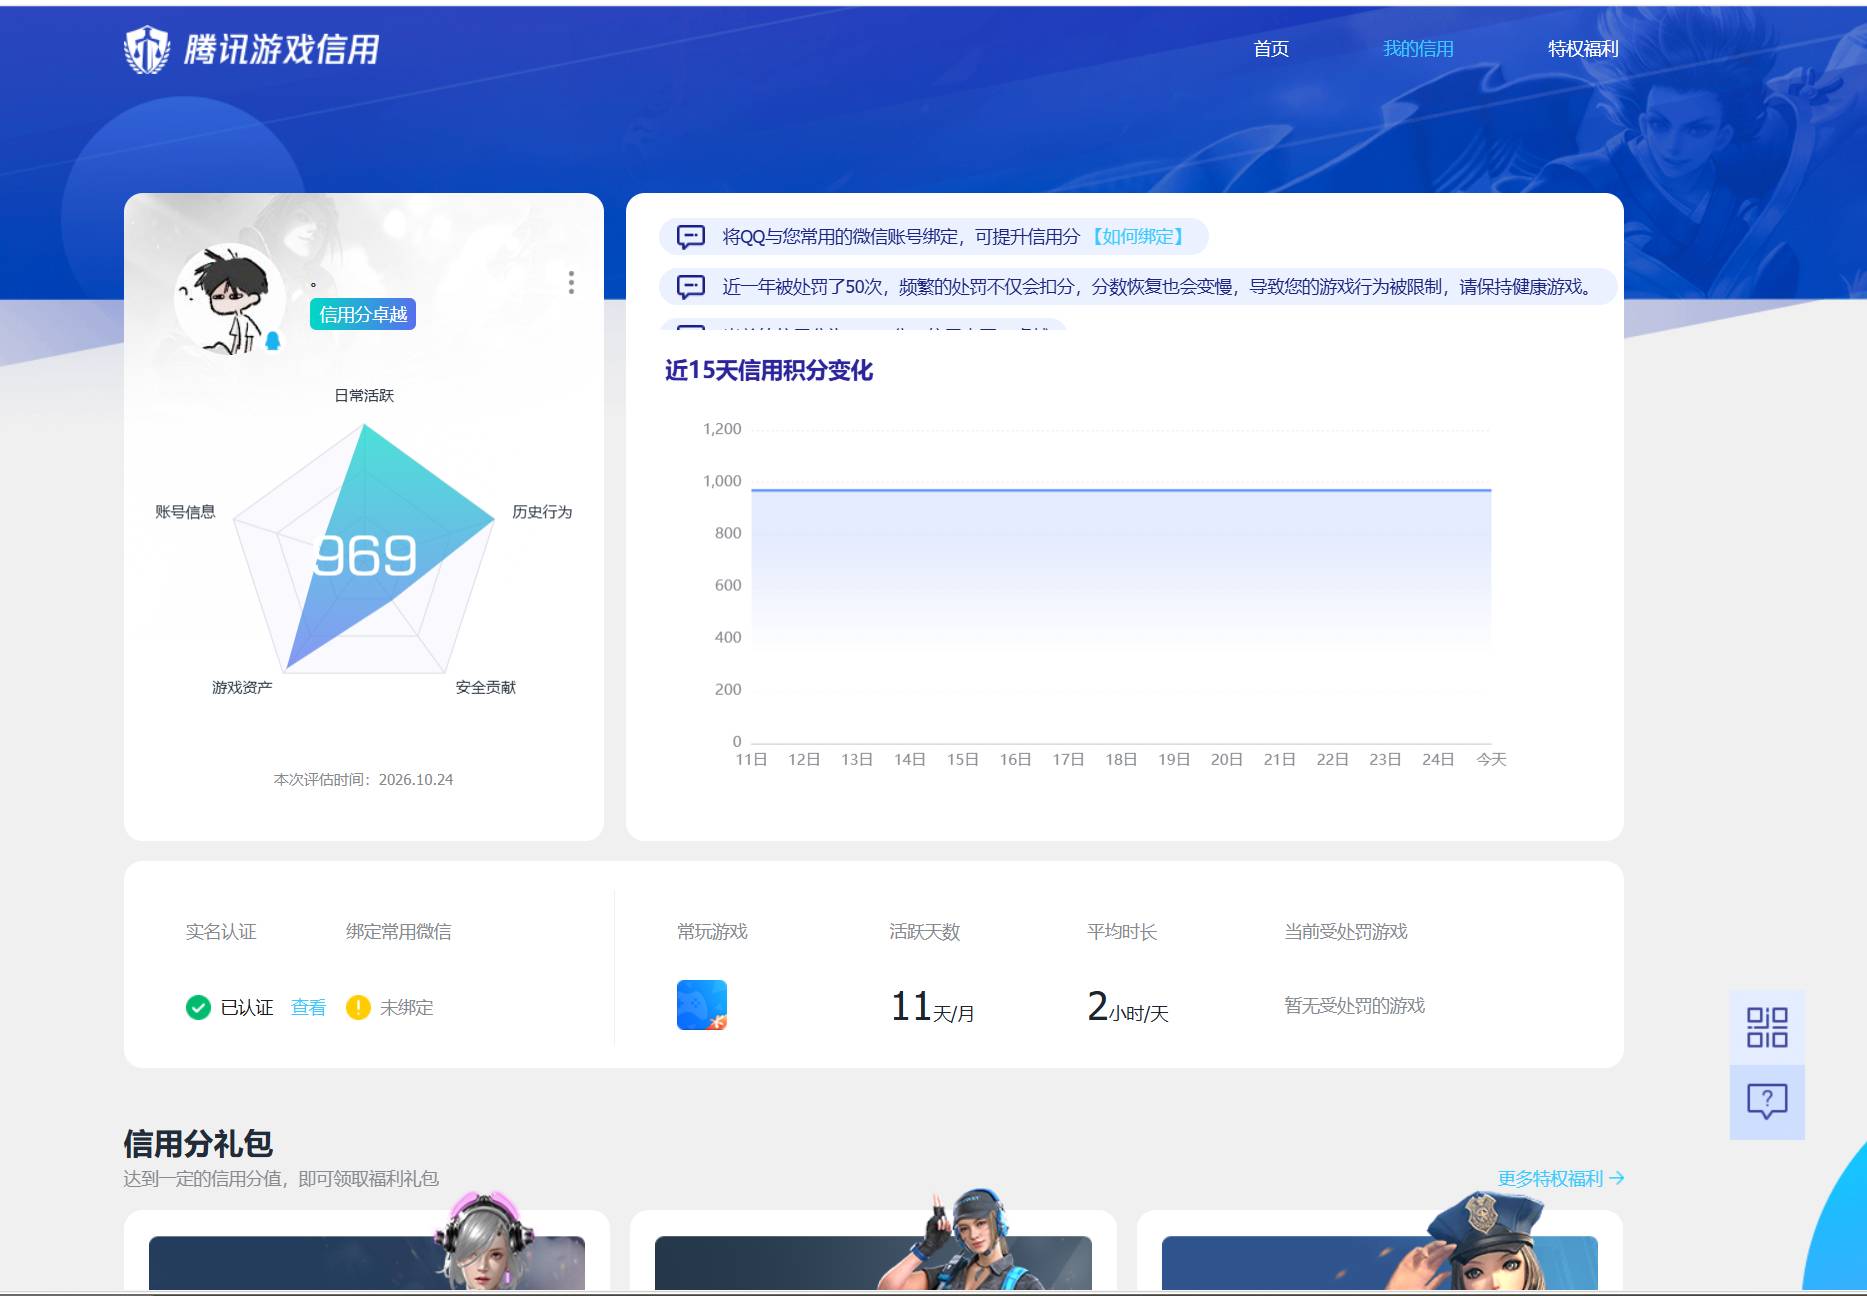1867x1296 pixels.
Task: Open the gift card with saluting soldier
Action: [x=873, y=1250]
